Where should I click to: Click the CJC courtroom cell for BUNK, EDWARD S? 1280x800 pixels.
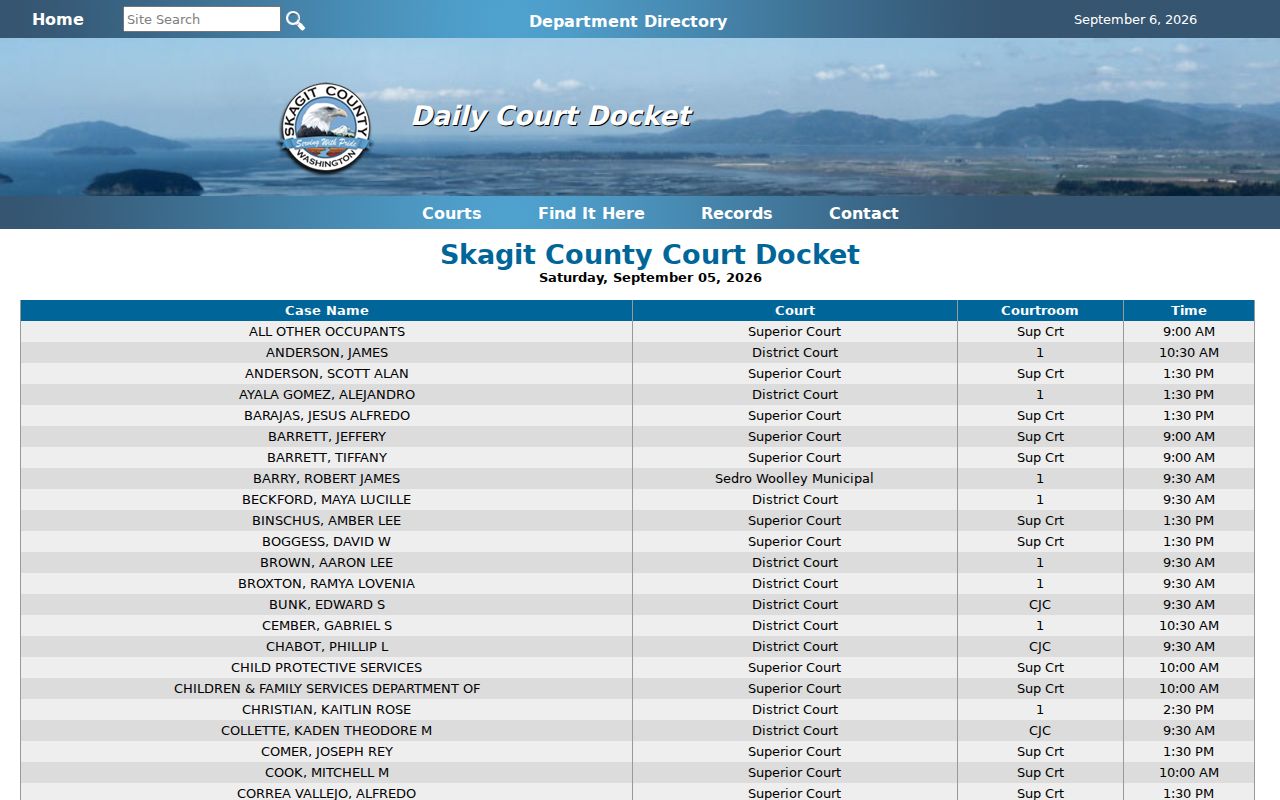point(1040,604)
